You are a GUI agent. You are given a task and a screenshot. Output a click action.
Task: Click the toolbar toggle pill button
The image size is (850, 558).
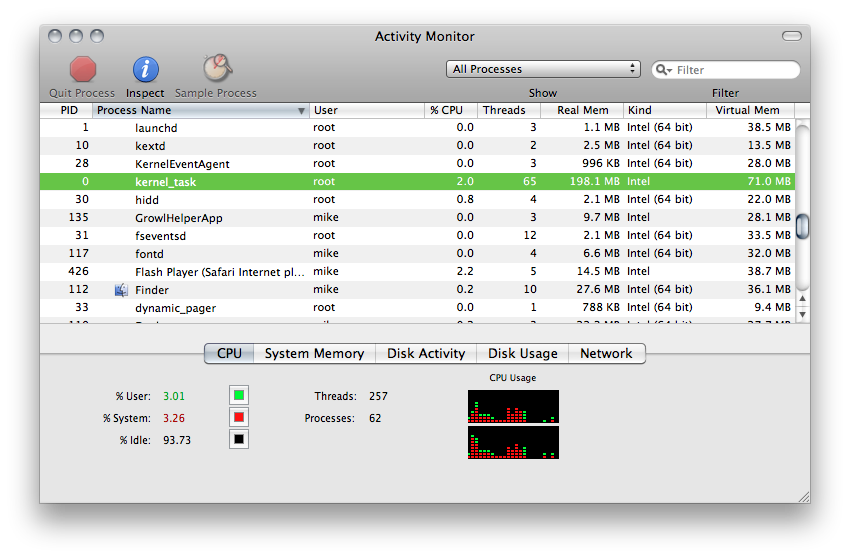[x=791, y=36]
